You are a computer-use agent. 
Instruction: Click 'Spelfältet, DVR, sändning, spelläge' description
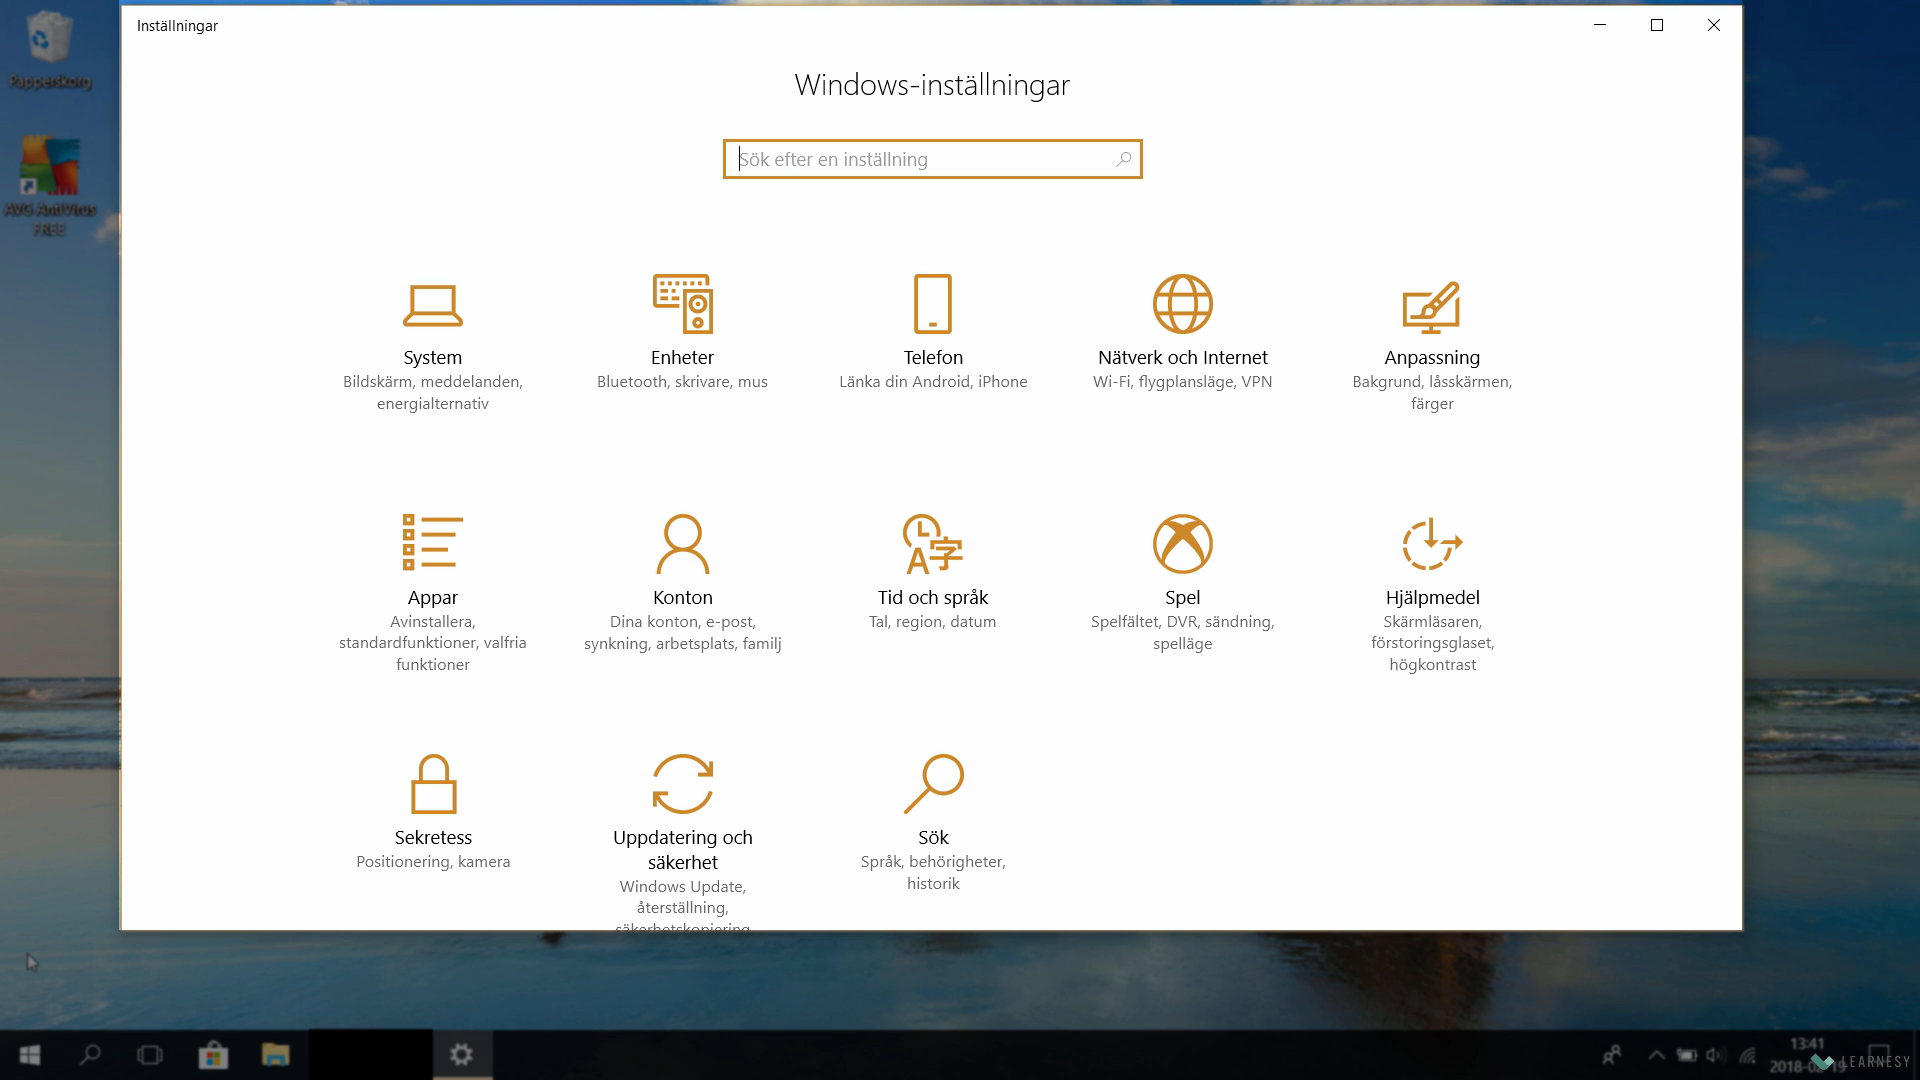[1182, 633]
